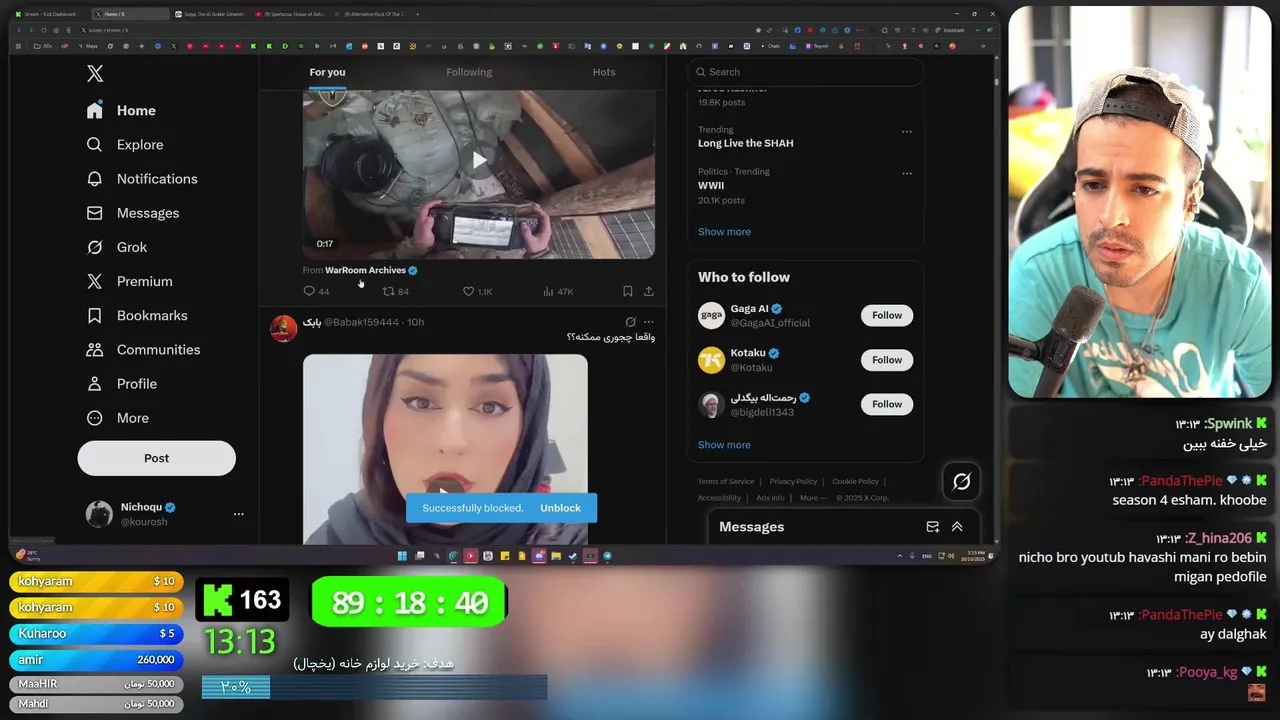The image size is (1280, 720).
Task: Click Show more under Who to follow
Action: [x=724, y=445]
